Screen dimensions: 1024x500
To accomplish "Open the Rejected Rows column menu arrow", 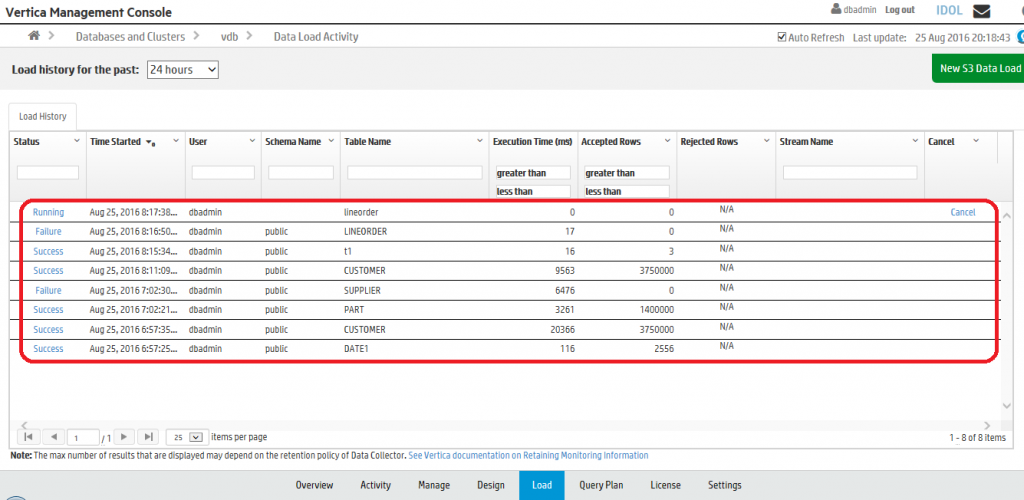I will 767,141.
